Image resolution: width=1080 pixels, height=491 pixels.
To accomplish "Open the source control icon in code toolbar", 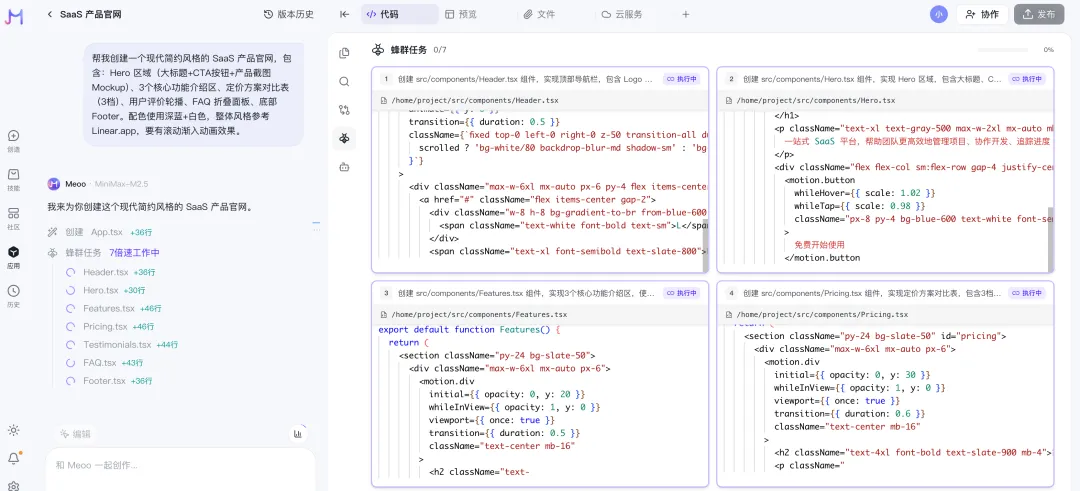I will pos(344,109).
